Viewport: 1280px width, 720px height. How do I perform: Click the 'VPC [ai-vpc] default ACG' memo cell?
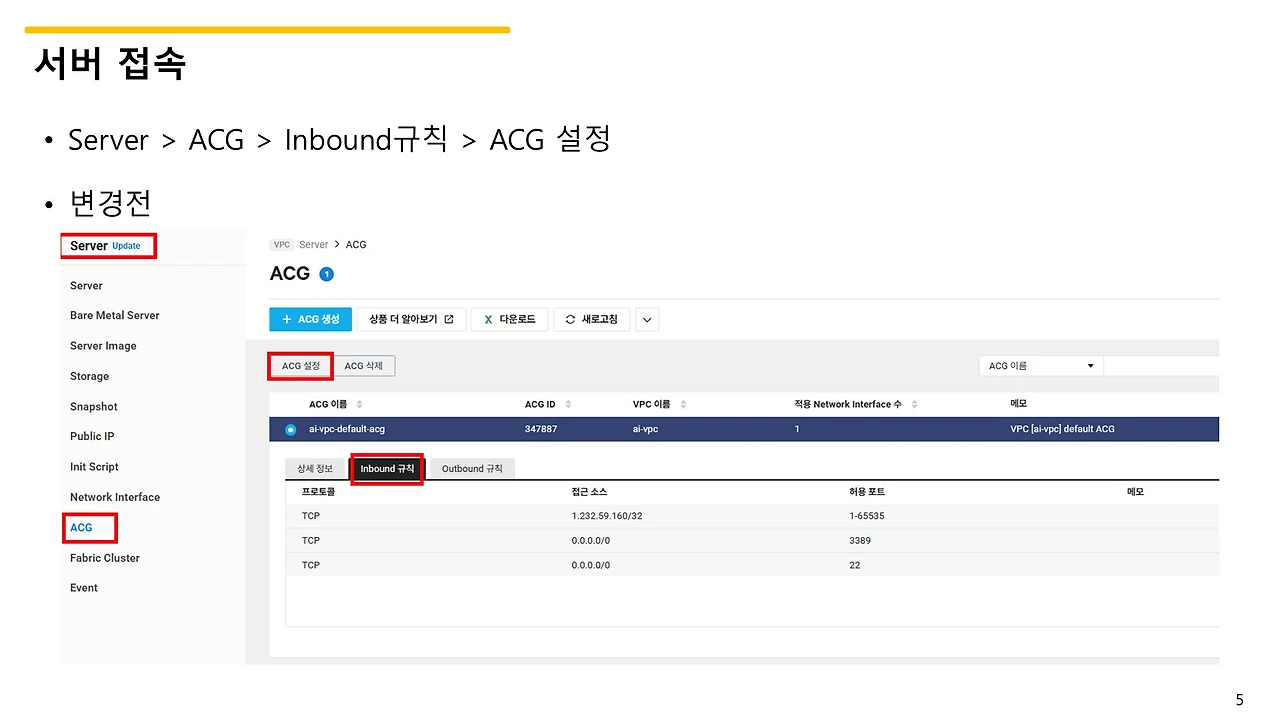click(1063, 429)
